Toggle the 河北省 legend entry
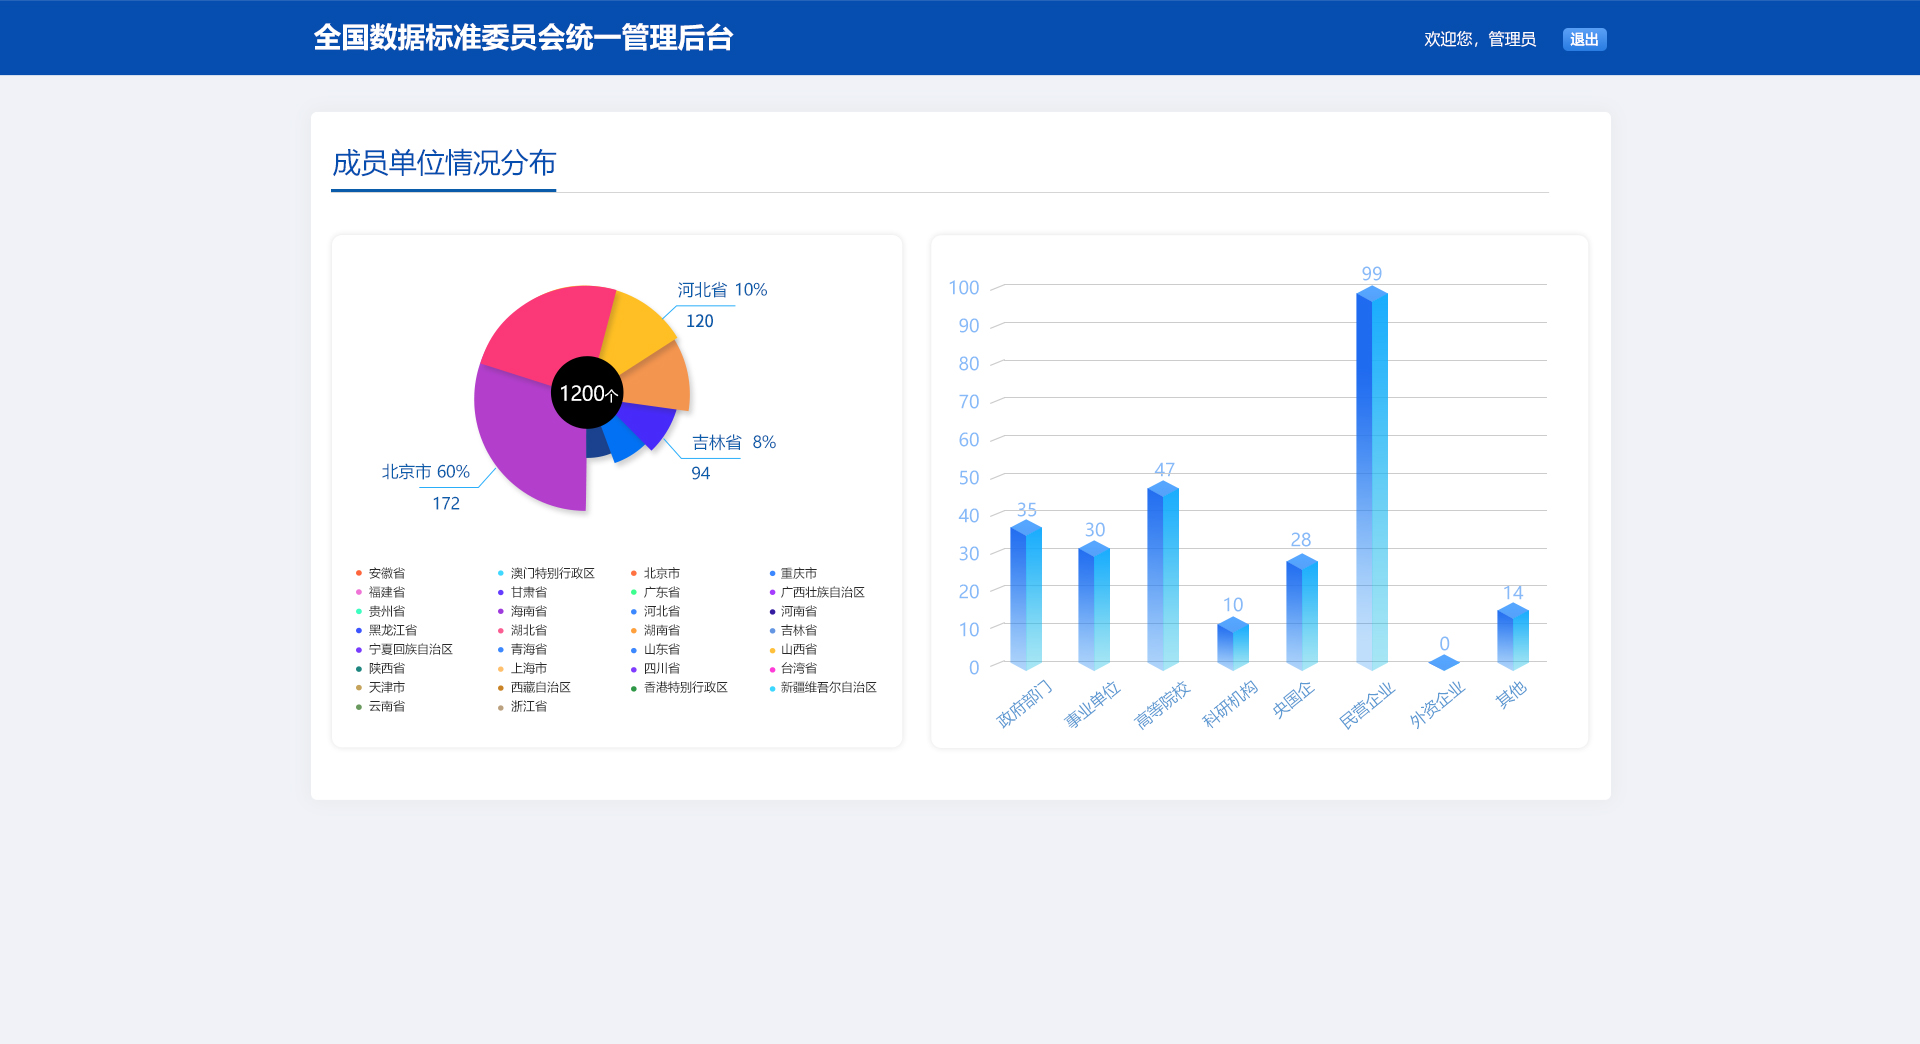1920x1044 pixels. (661, 611)
